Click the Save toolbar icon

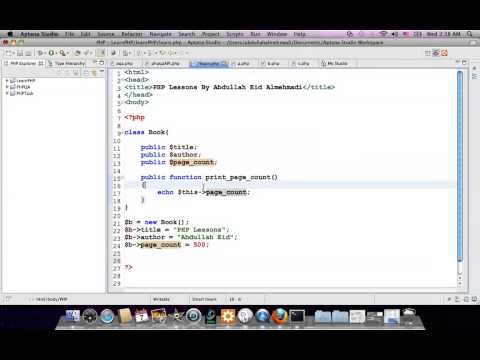(20, 53)
